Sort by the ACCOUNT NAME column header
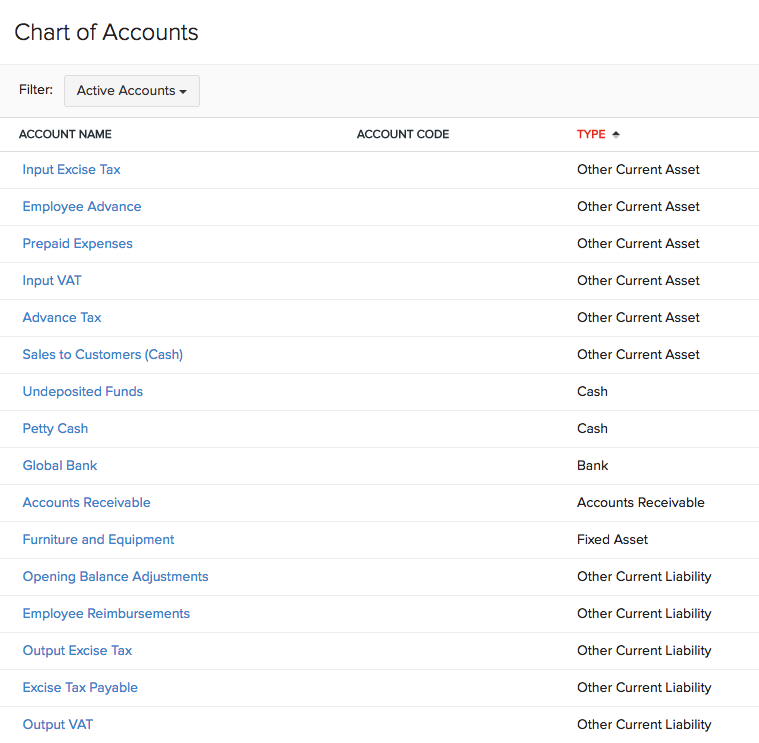 point(65,134)
